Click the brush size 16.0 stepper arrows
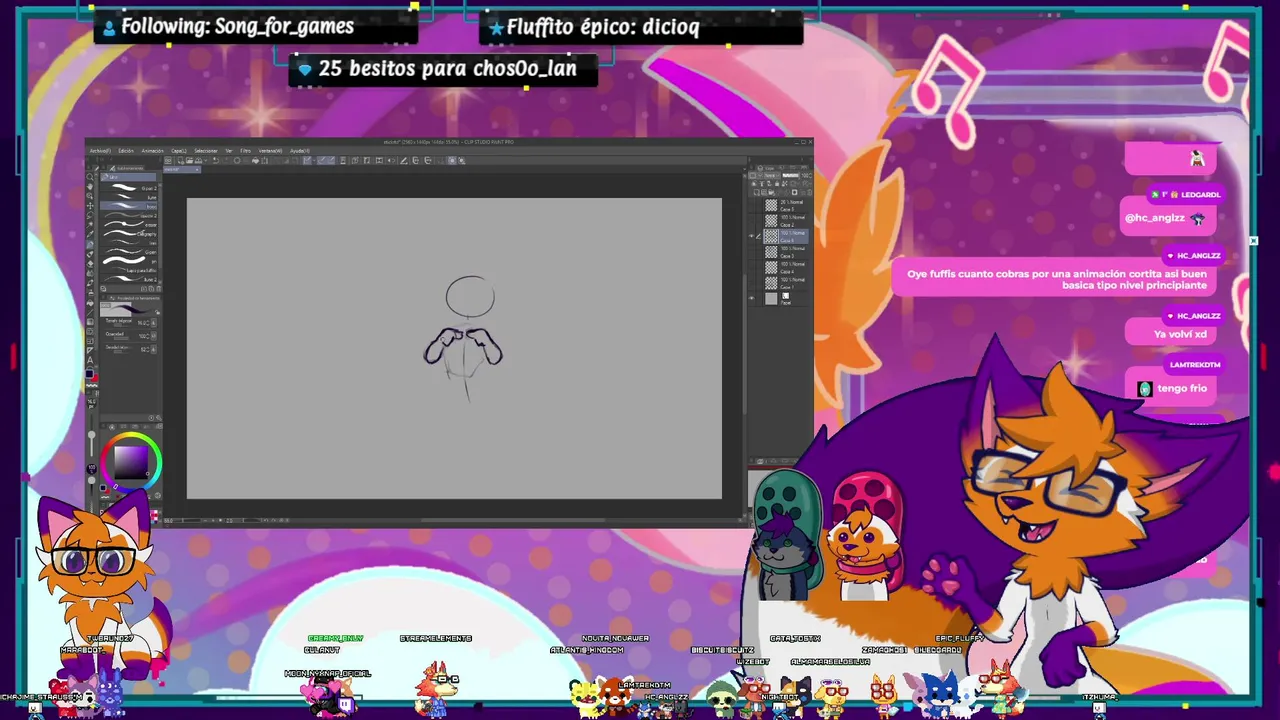 (x=147, y=323)
